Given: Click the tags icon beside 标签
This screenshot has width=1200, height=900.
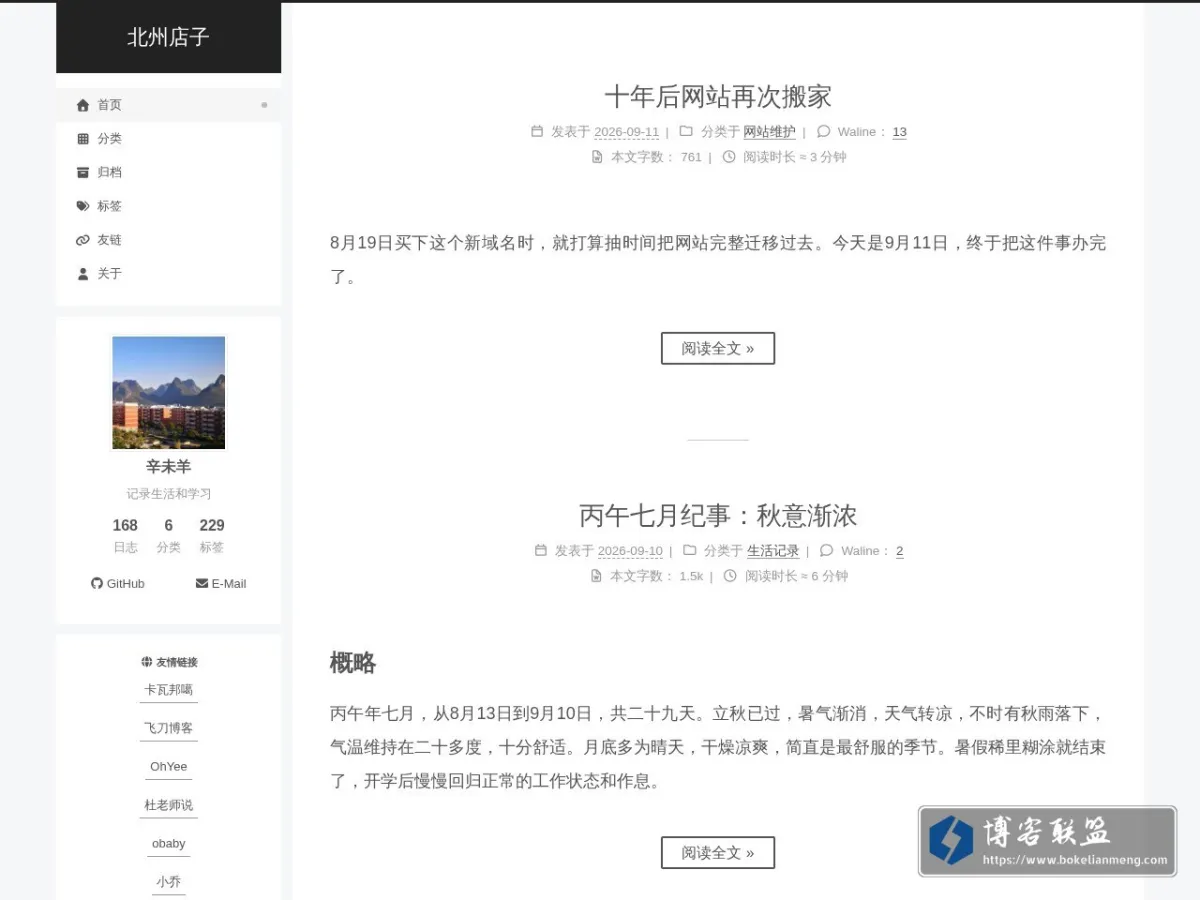Looking at the screenshot, I should [x=83, y=206].
